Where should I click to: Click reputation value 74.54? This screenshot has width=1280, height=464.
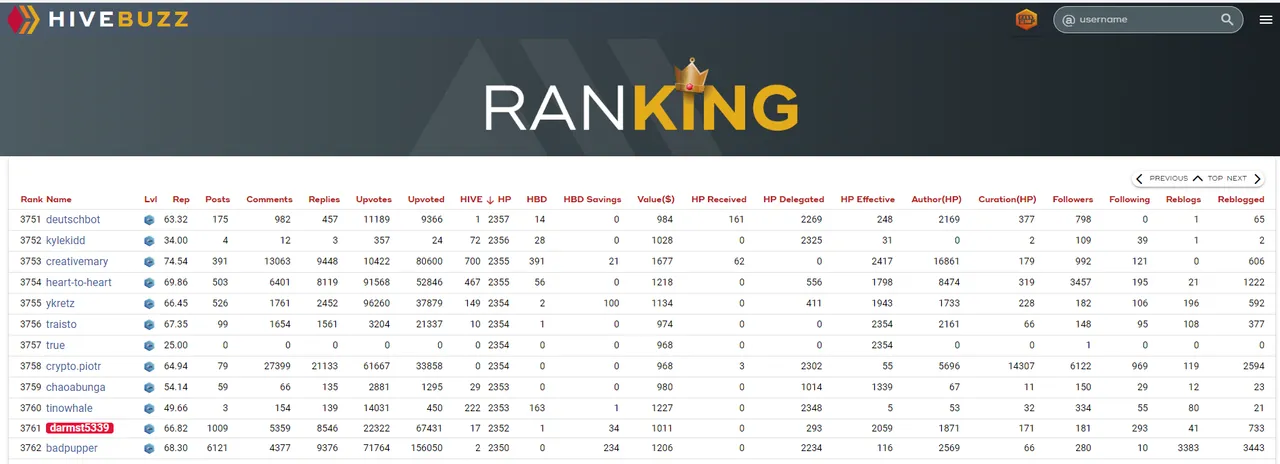pos(176,261)
